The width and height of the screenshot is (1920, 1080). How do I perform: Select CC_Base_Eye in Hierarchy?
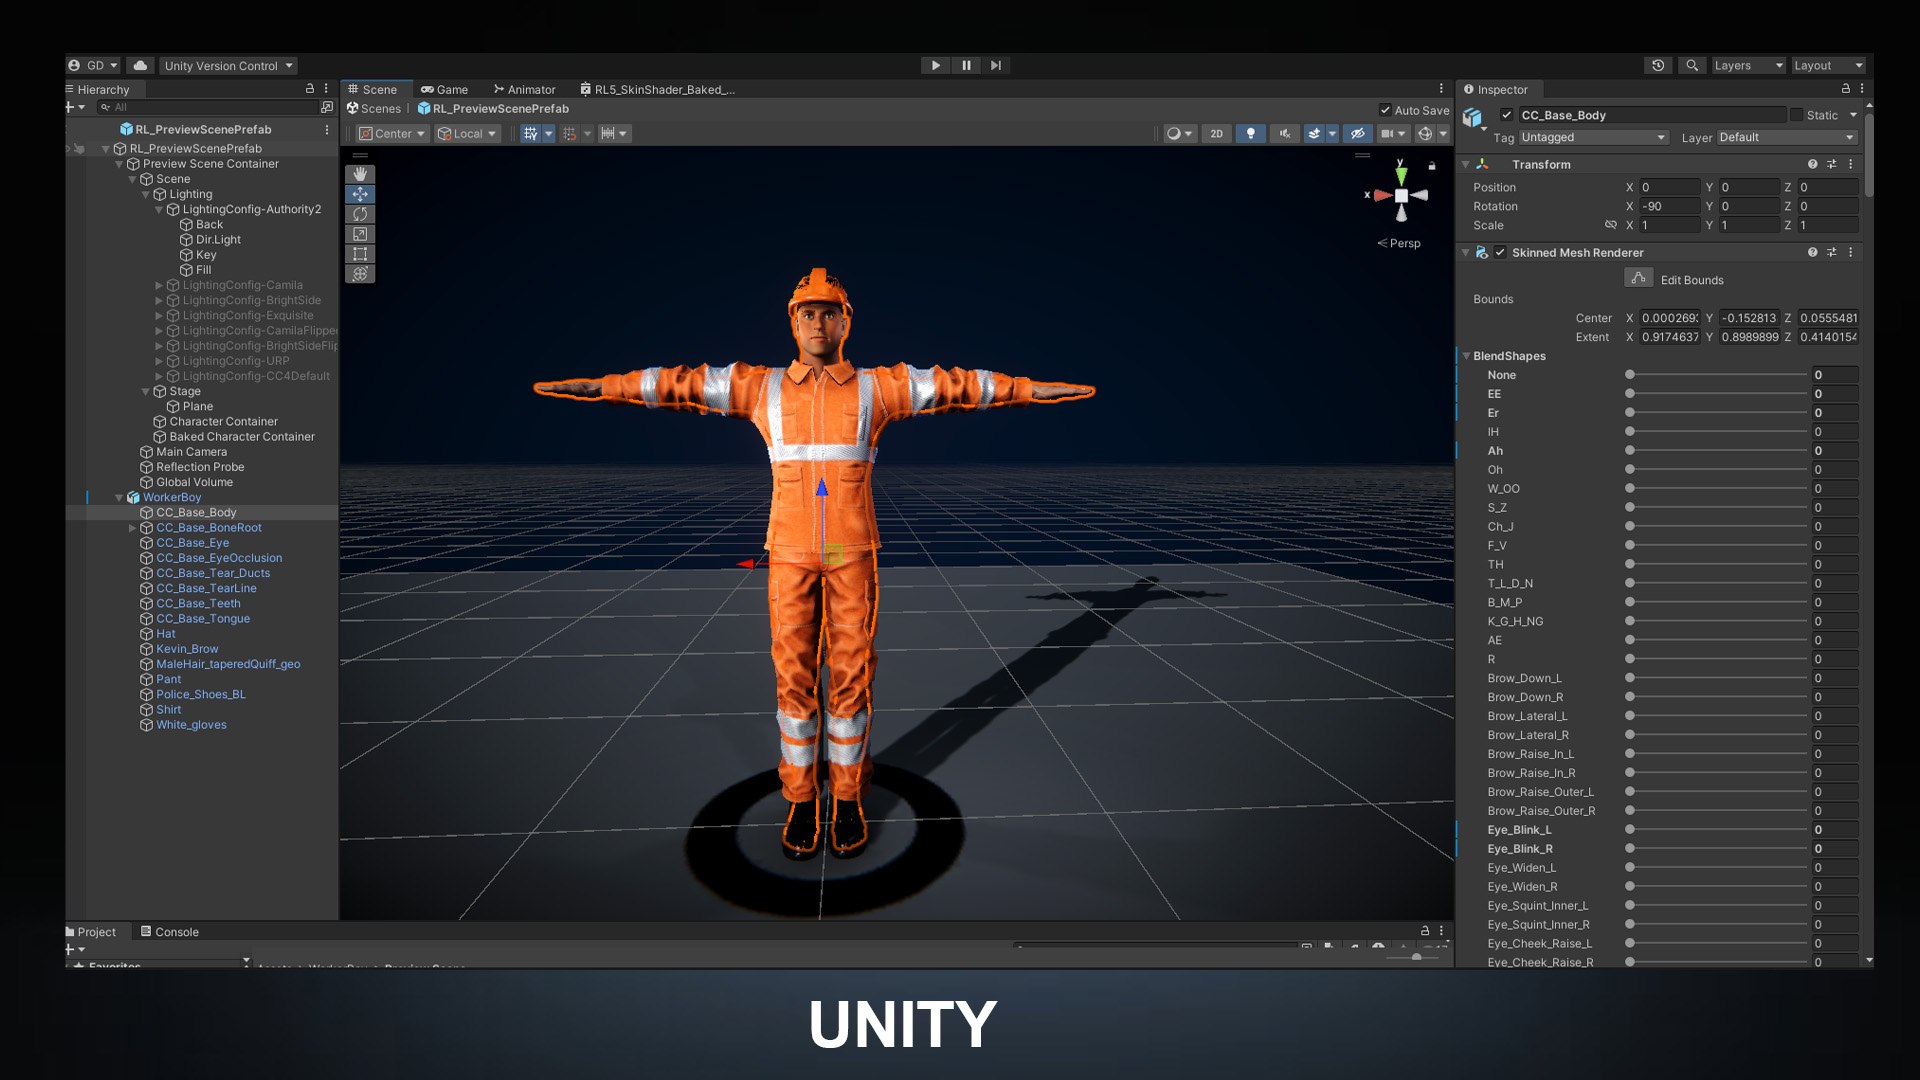click(192, 543)
